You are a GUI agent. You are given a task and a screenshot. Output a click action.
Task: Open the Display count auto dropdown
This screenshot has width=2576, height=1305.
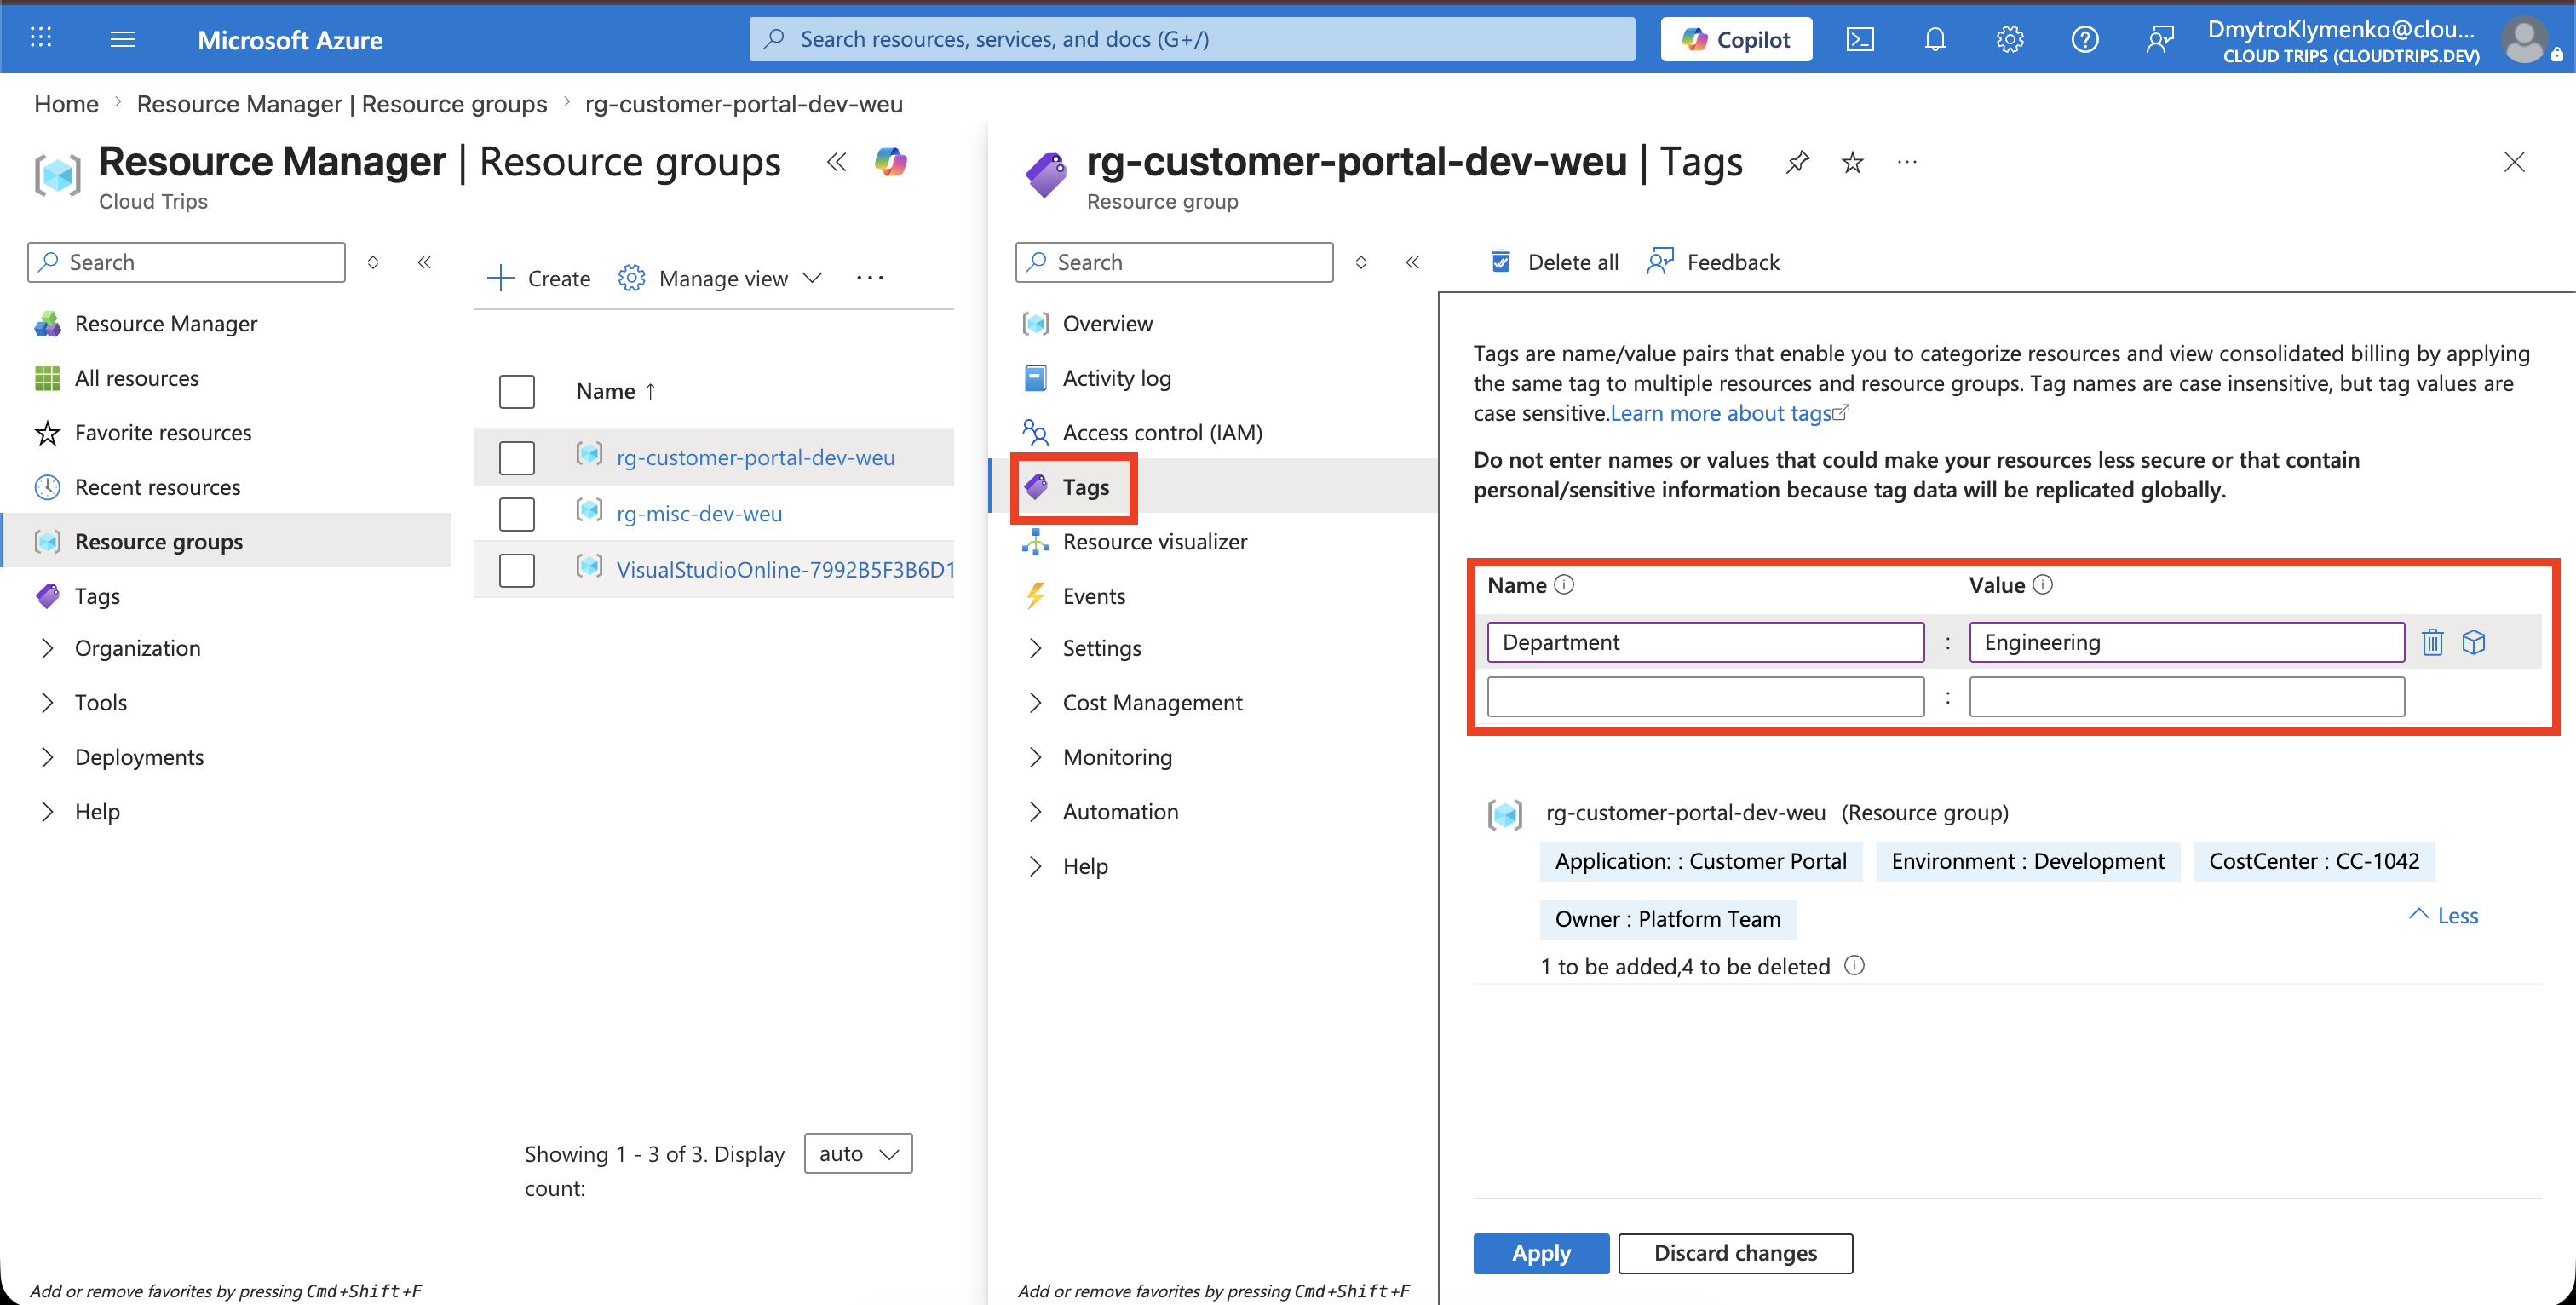pyautogui.click(x=858, y=1153)
